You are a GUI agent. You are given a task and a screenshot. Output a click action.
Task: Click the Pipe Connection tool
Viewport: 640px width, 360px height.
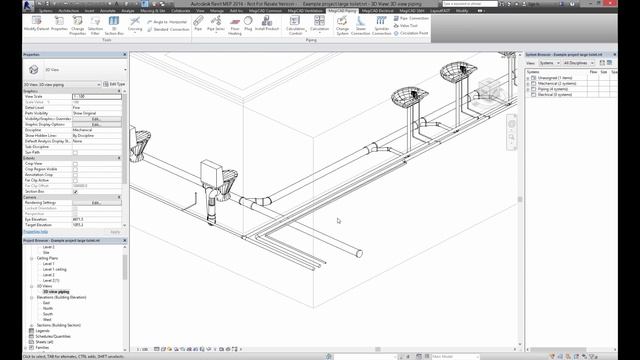point(411,18)
